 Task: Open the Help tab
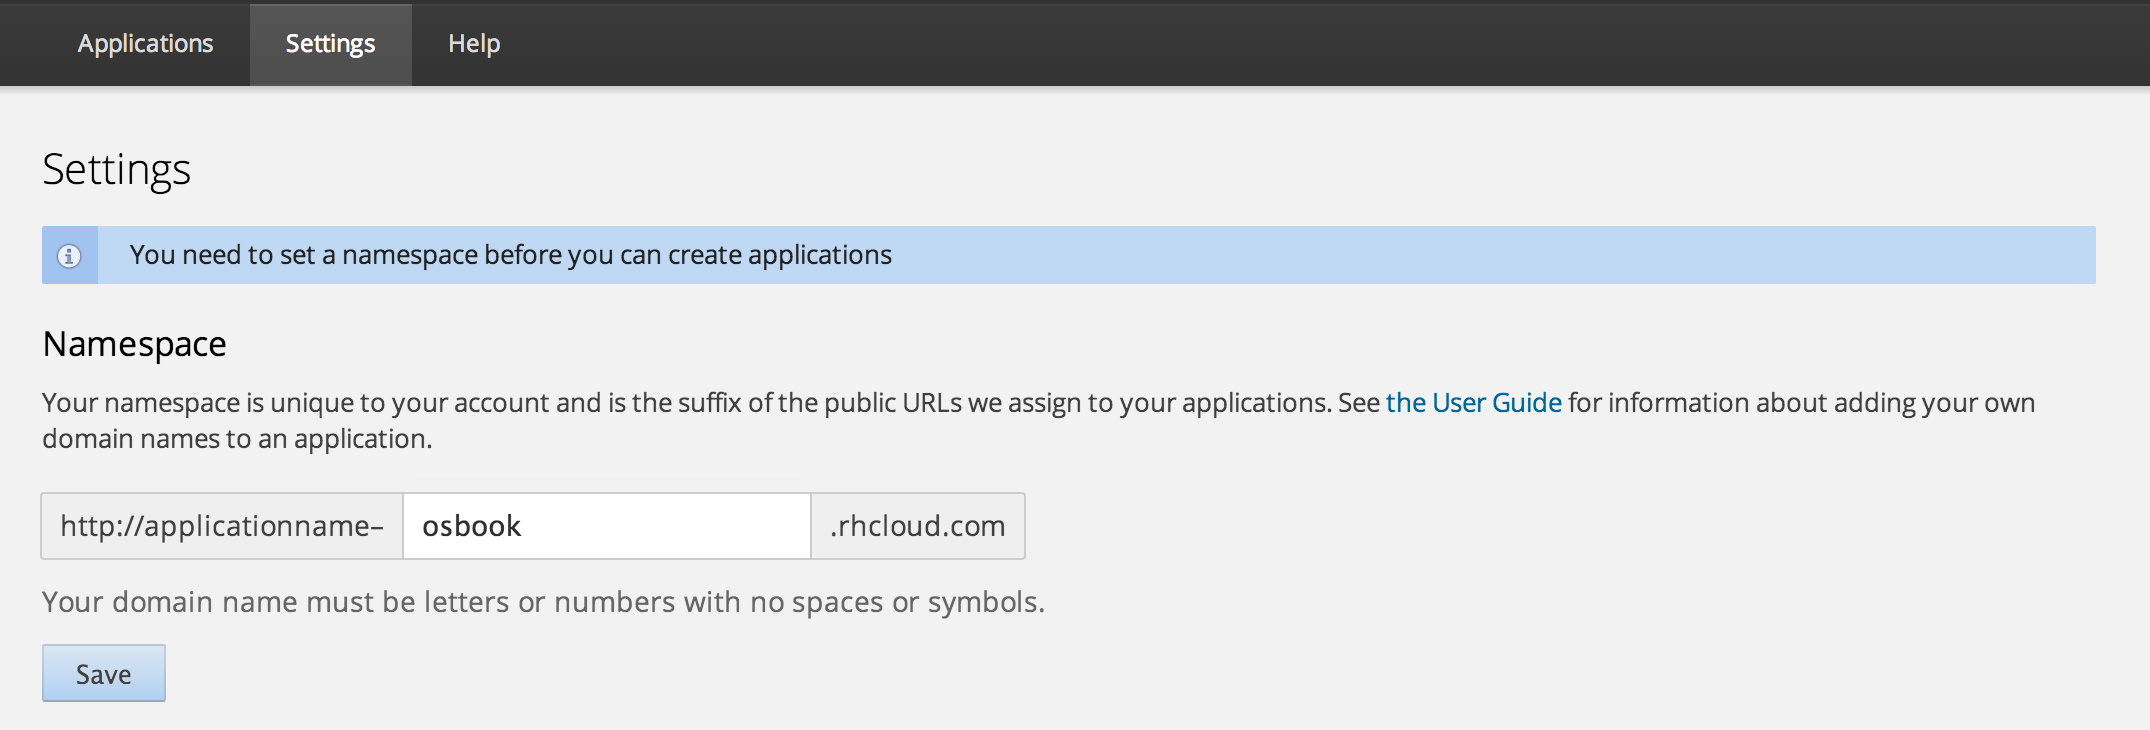(x=474, y=44)
